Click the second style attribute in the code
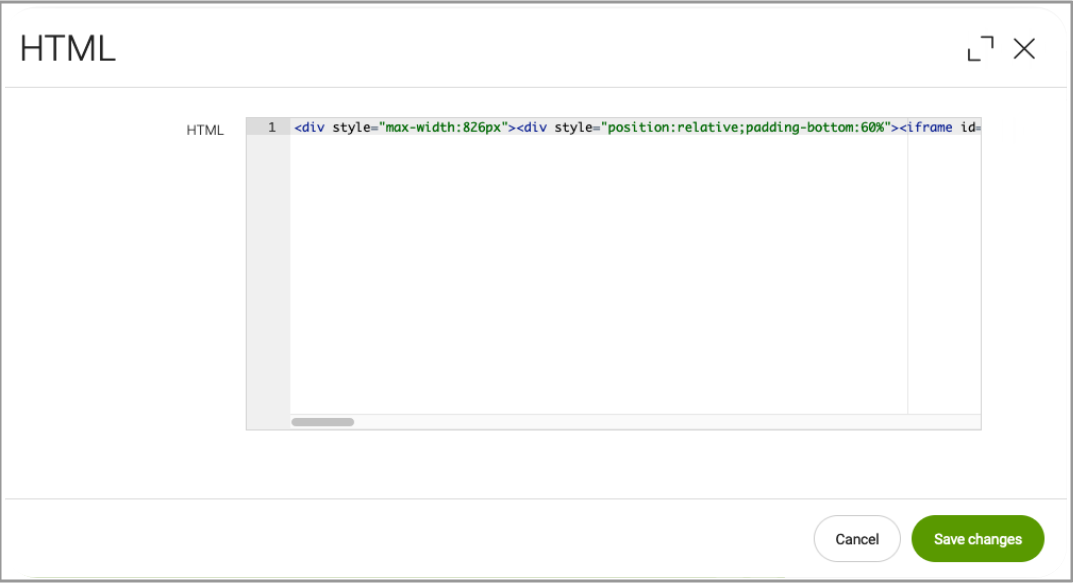1073x583 pixels. [573, 128]
